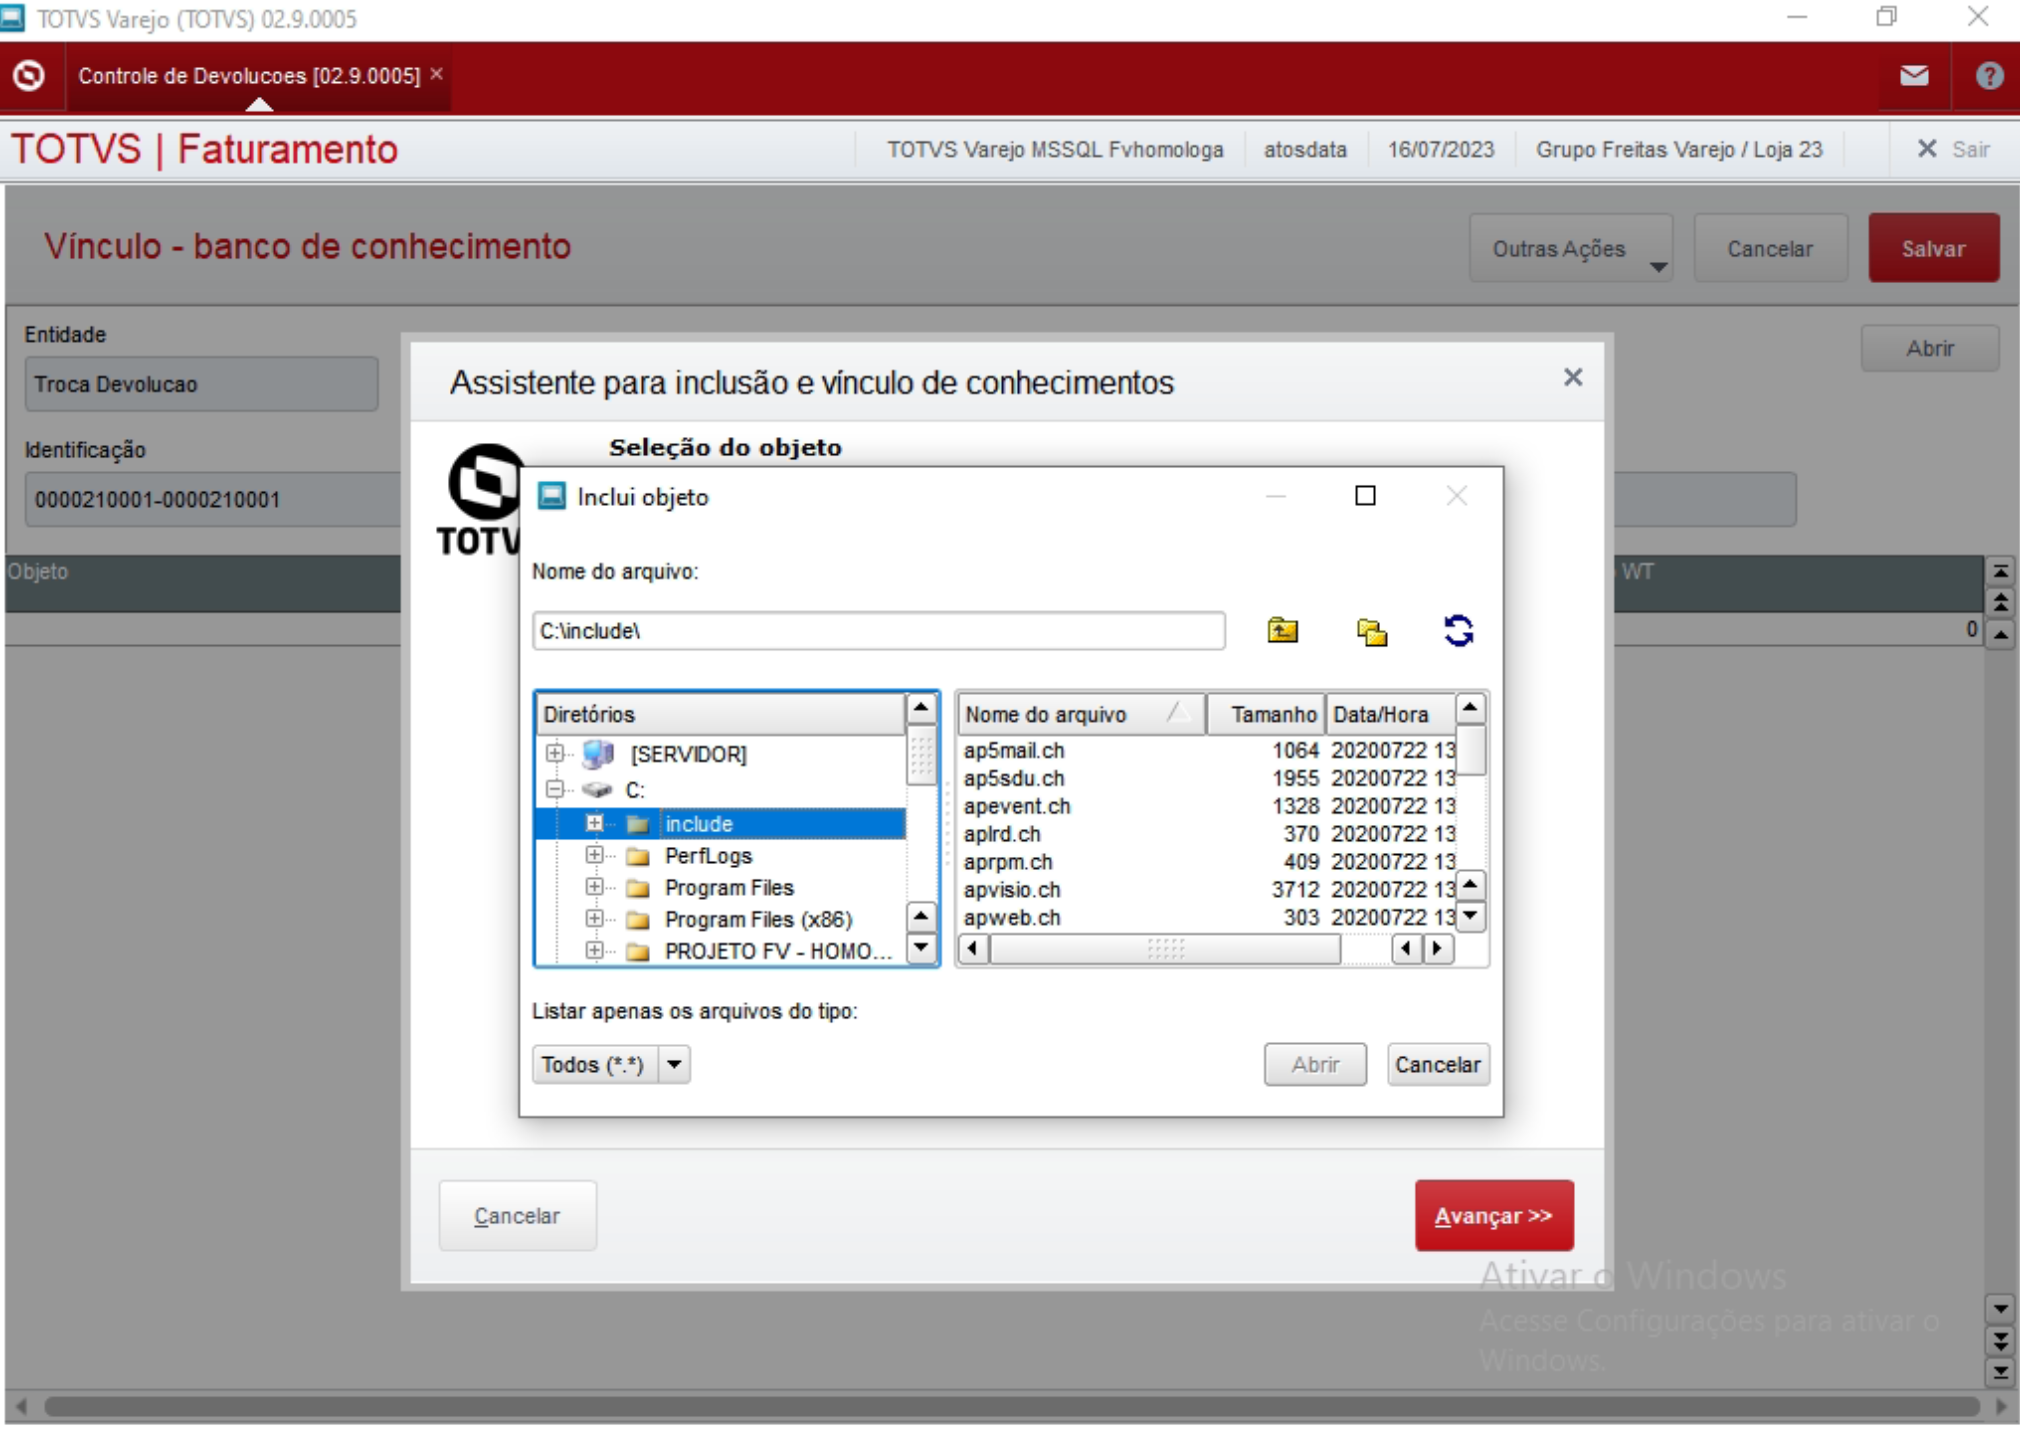Expand the [SERVIDOR] tree node
2020x1434 pixels.
tap(554, 753)
